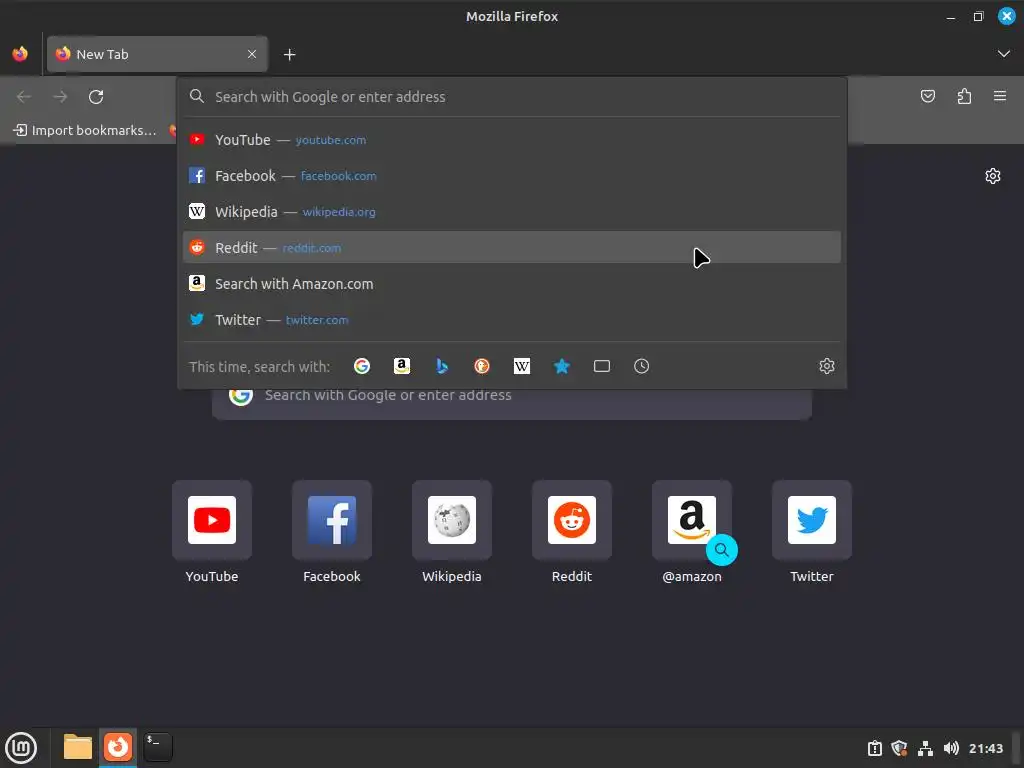Reload the current page

(96, 97)
